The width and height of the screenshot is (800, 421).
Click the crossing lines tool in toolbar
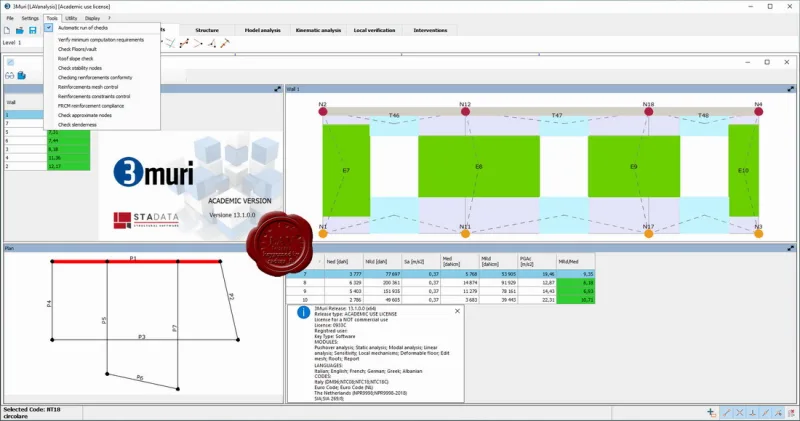point(170,43)
